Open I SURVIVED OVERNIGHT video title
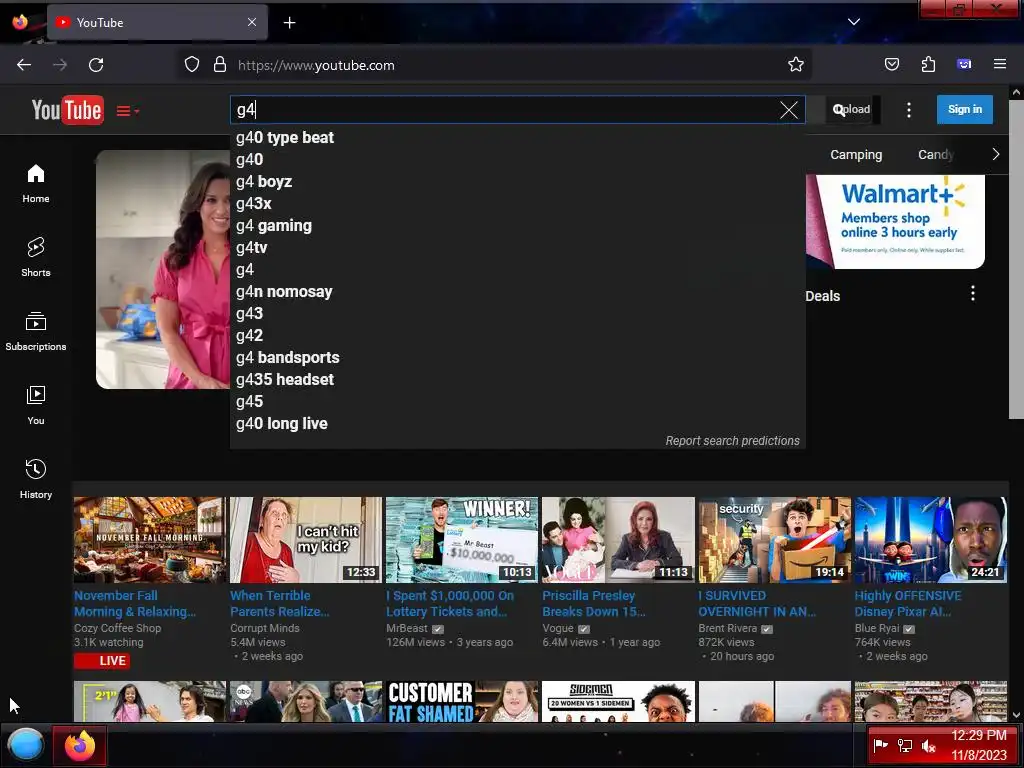Viewport: 1024px width, 768px height. pyautogui.click(x=757, y=603)
